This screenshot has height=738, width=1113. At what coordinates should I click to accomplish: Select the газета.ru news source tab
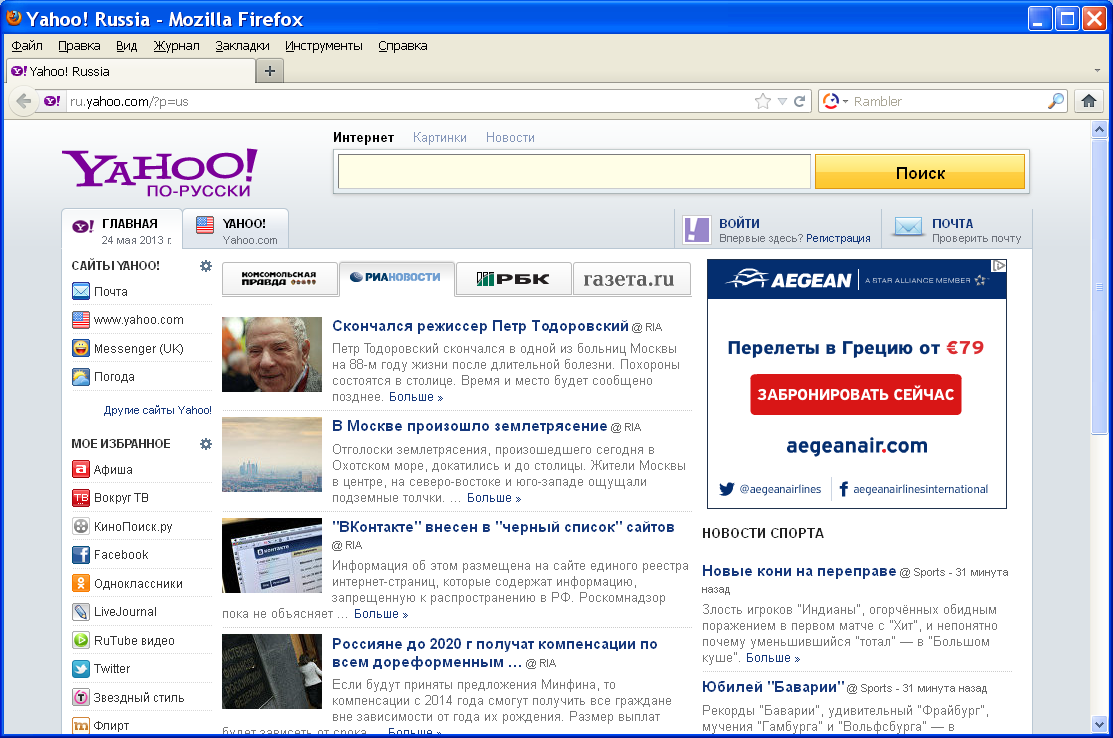(632, 278)
